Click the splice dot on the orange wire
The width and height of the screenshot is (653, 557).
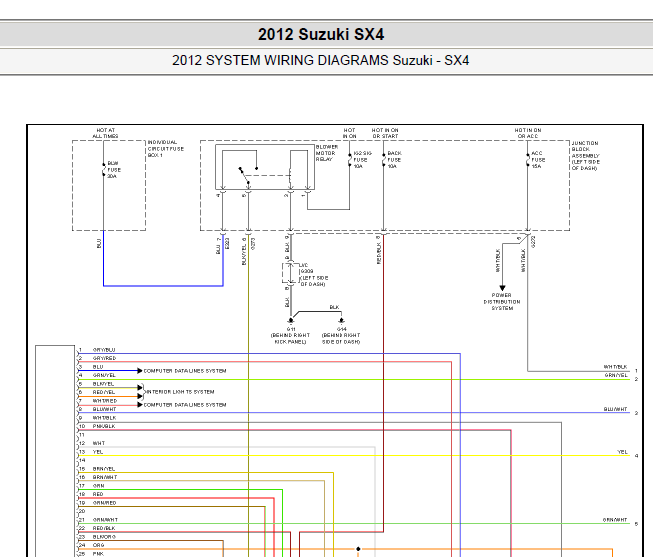point(358,549)
